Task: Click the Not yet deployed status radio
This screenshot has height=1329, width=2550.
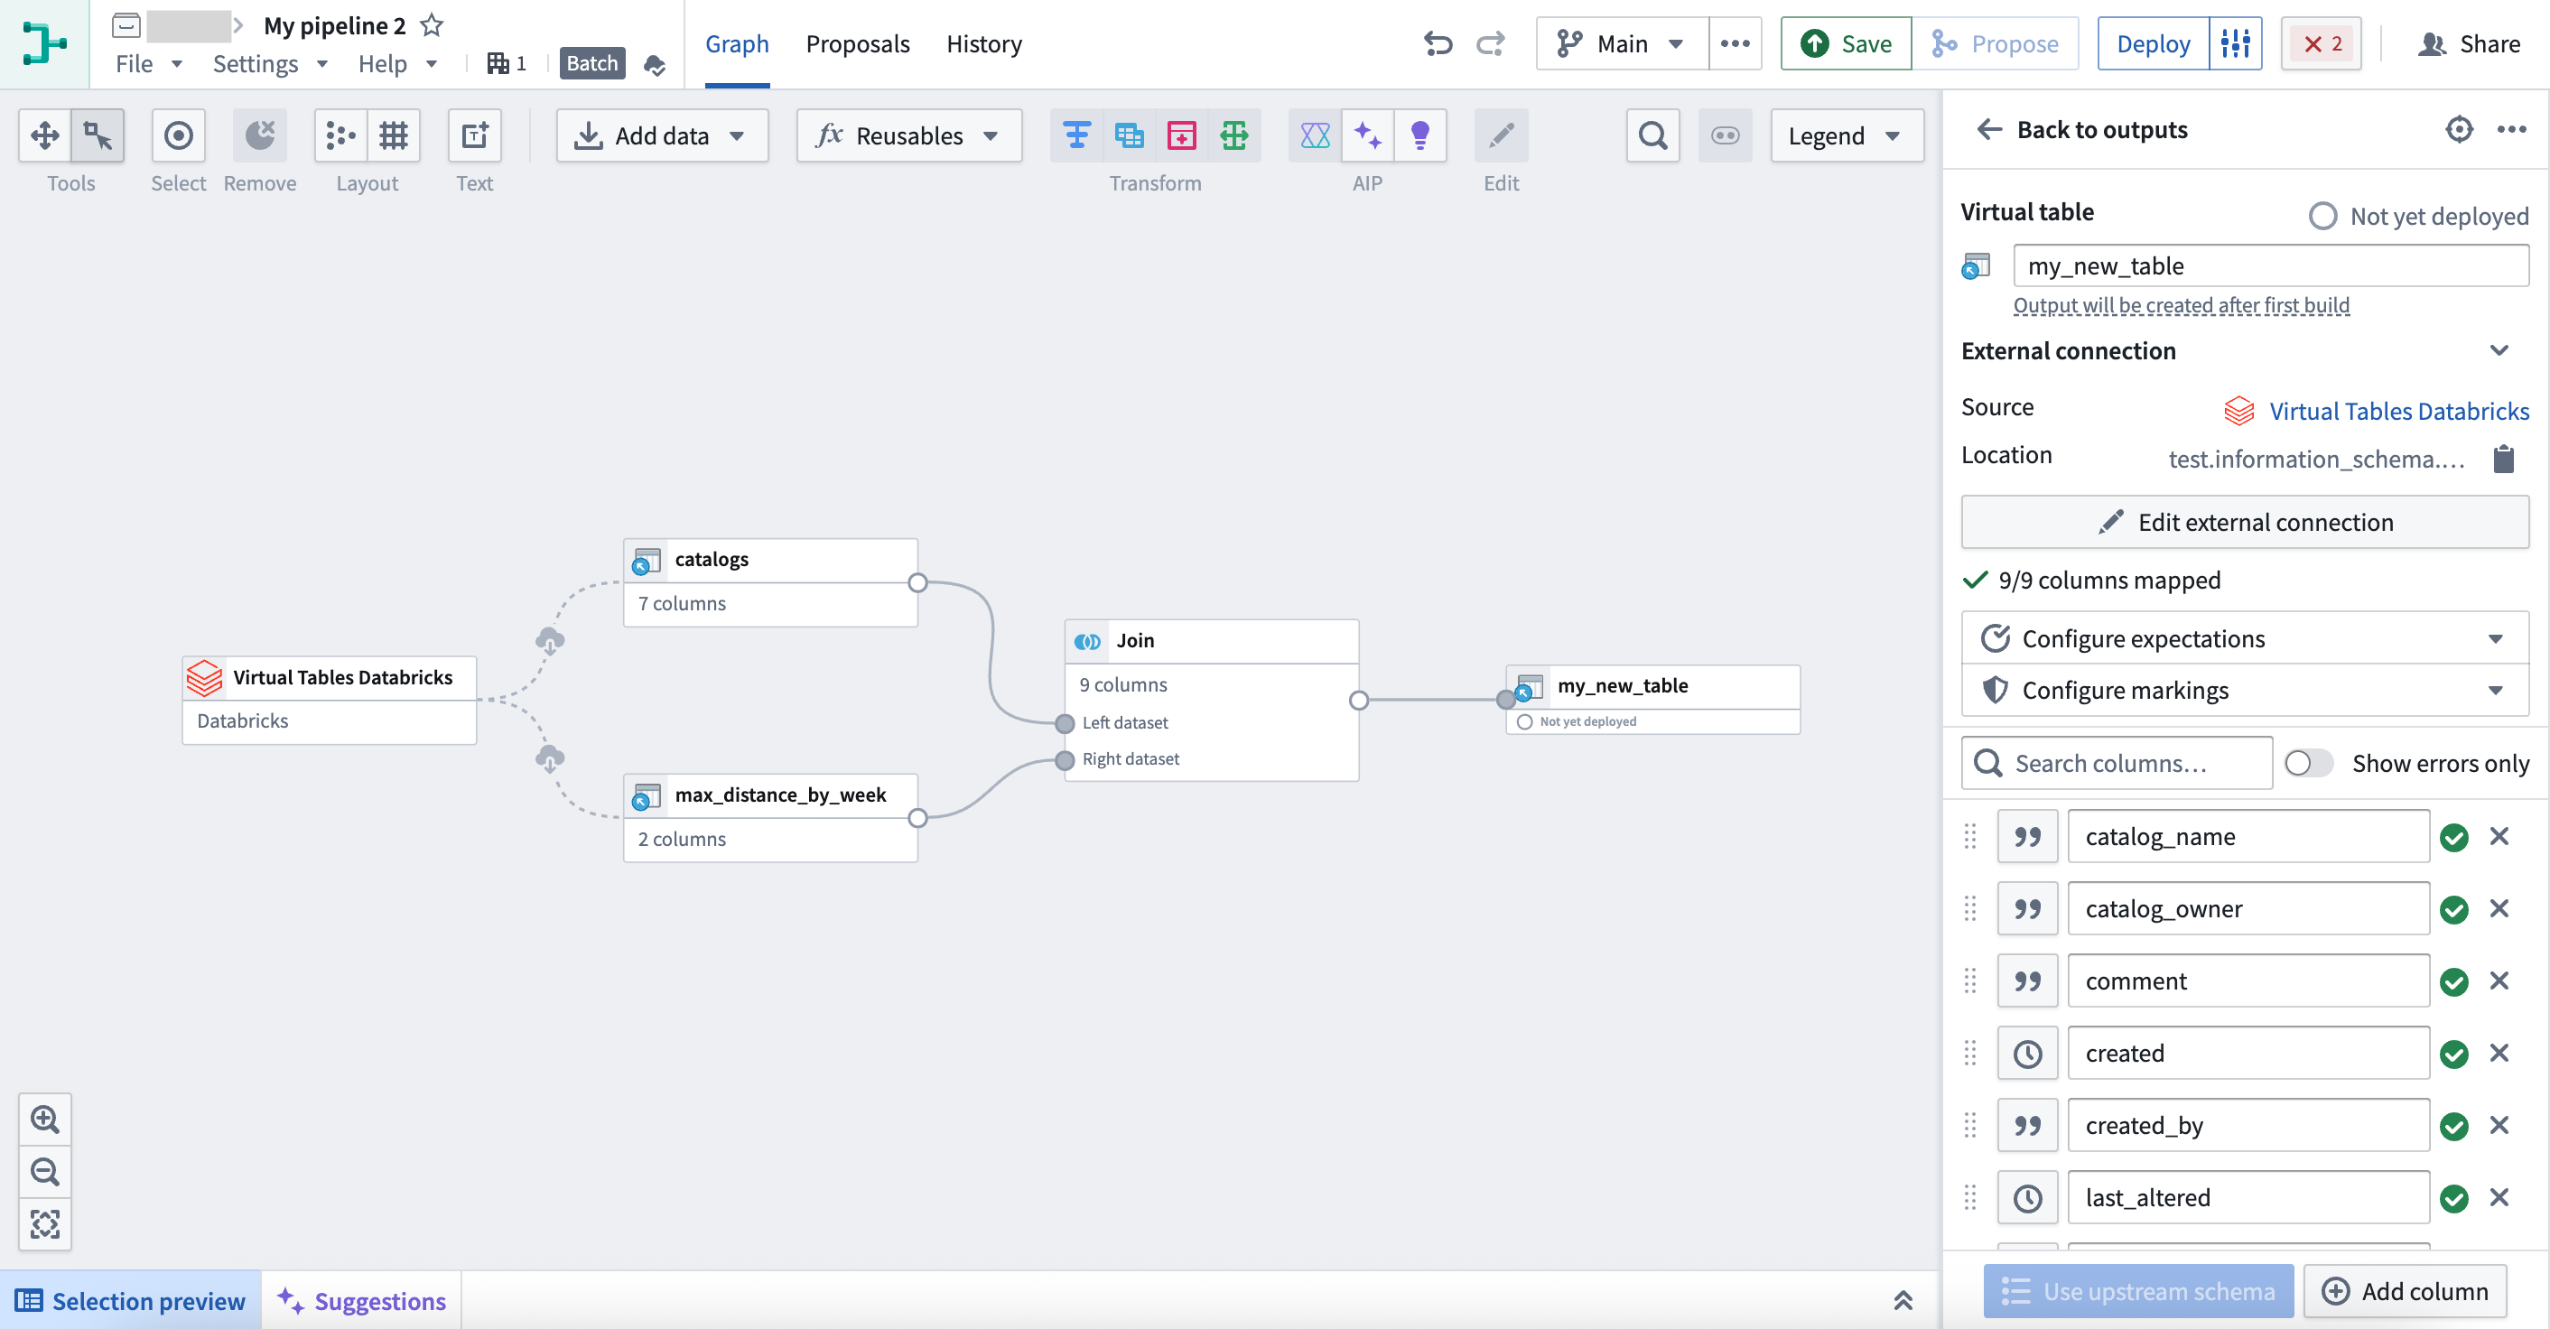Action: pos(2323,215)
